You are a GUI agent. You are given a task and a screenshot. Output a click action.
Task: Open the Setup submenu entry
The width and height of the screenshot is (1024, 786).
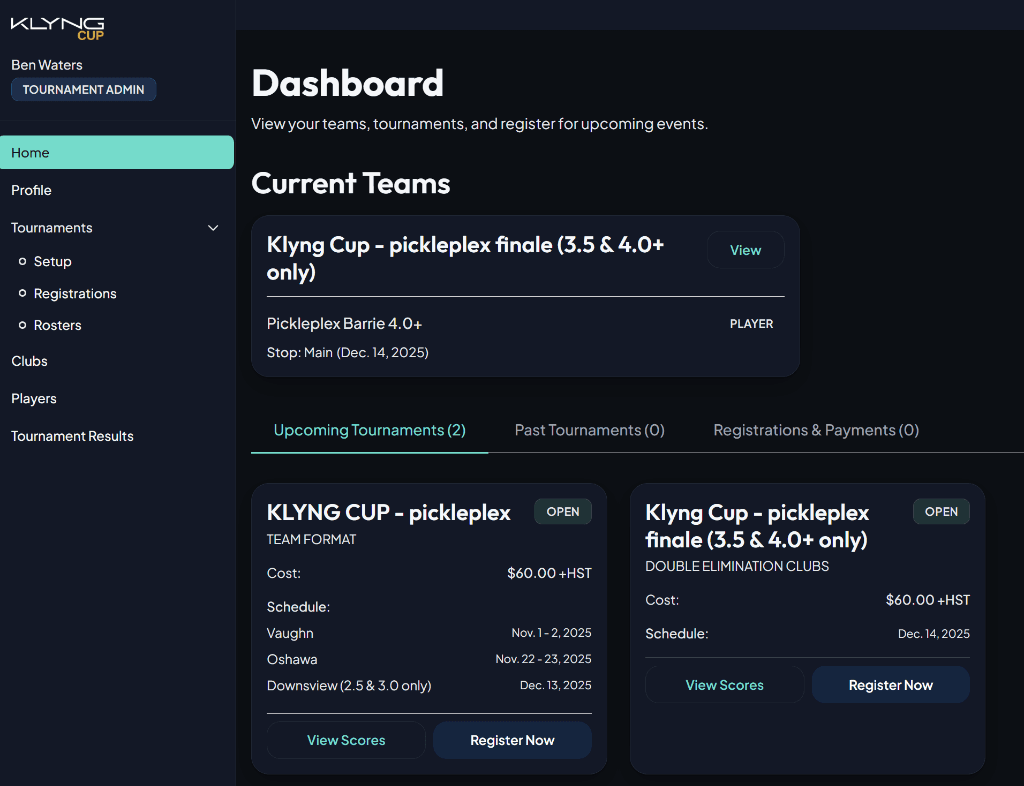(52, 261)
